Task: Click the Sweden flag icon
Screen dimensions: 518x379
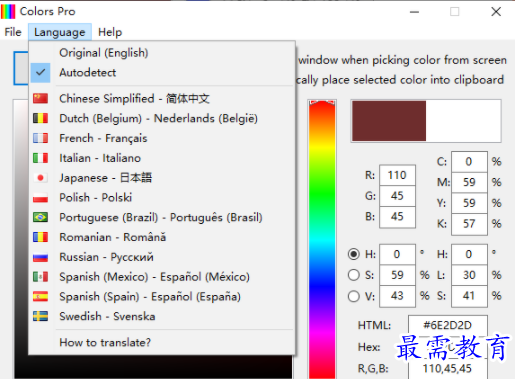Action: (x=40, y=316)
